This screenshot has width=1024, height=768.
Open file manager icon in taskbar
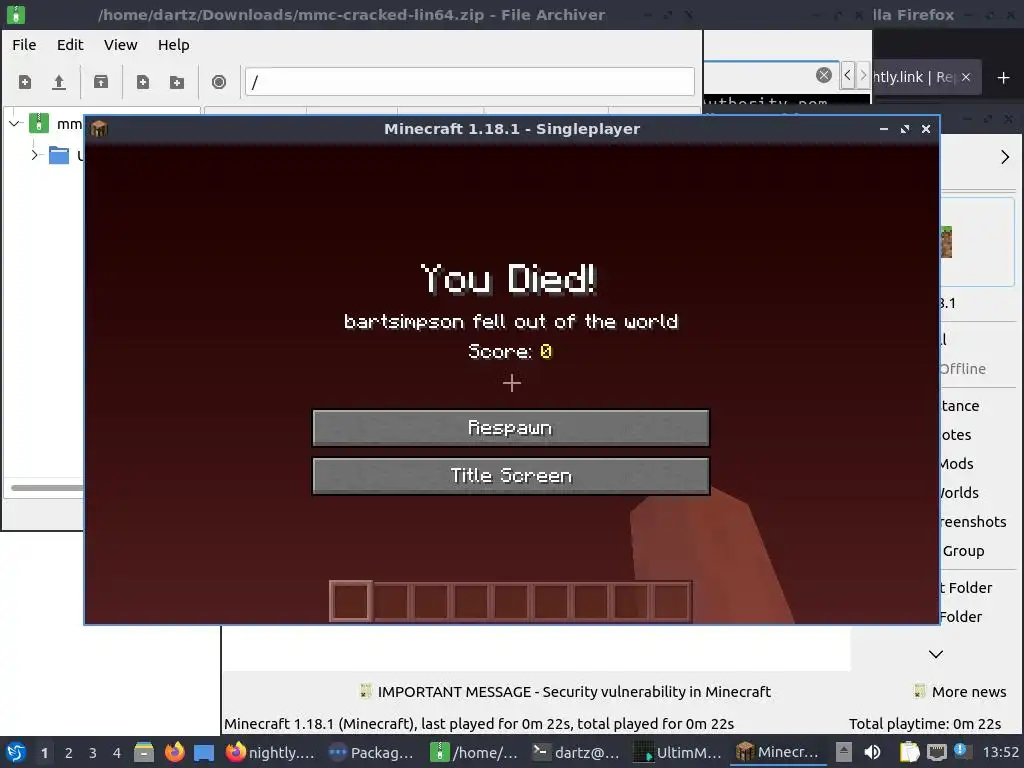[x=144, y=752]
